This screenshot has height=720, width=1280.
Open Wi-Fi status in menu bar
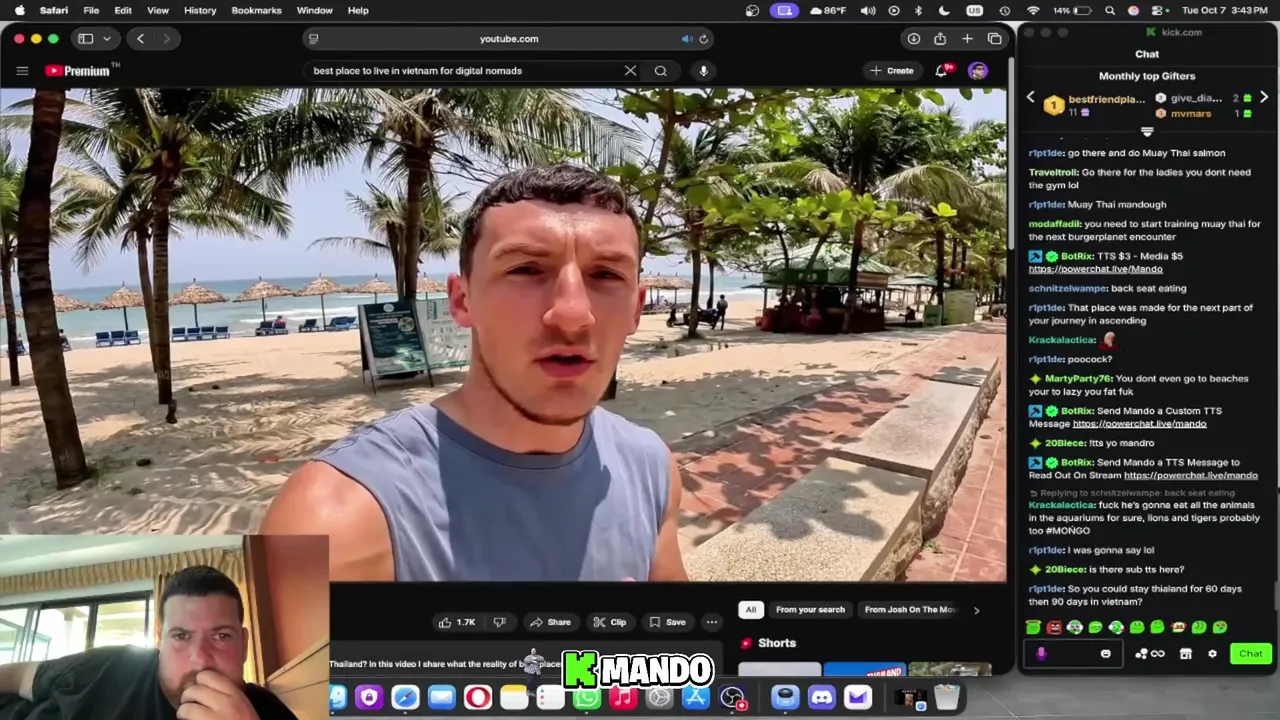(x=1033, y=10)
